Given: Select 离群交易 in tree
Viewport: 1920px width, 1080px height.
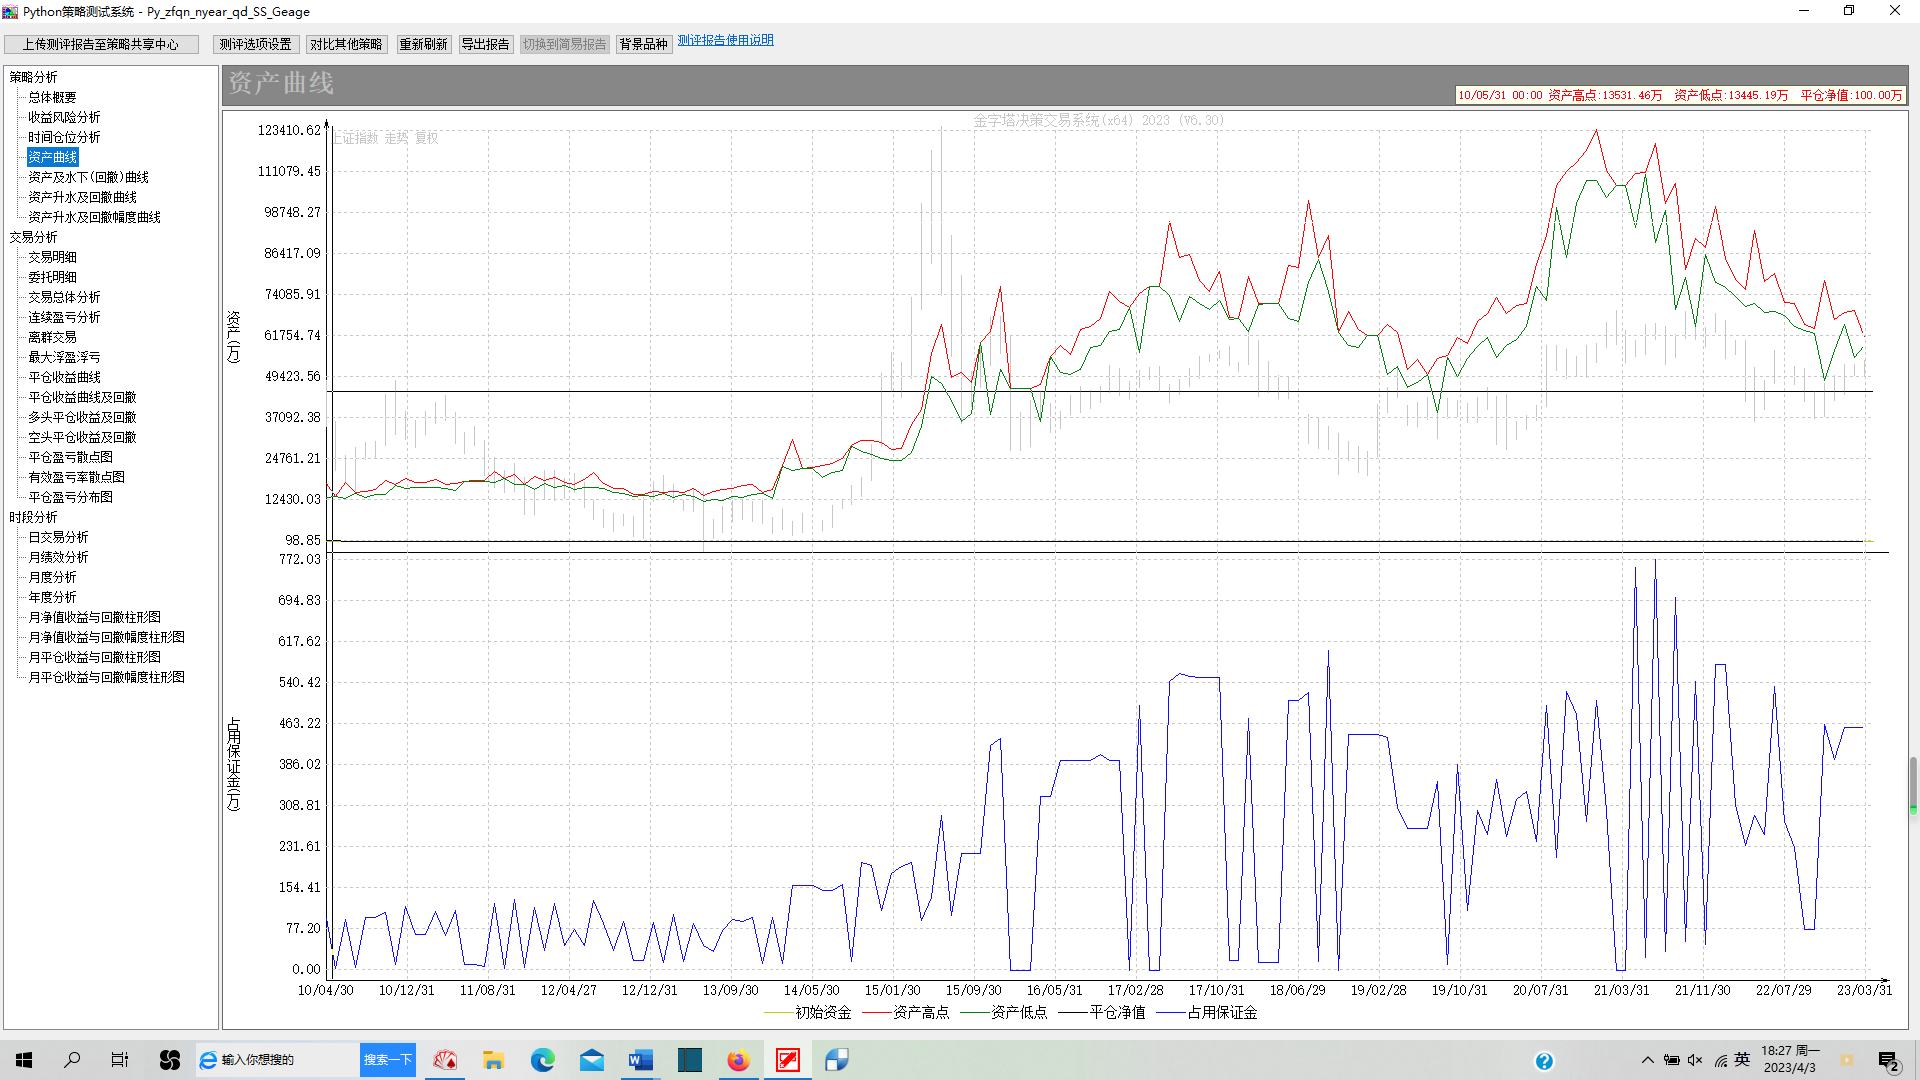Looking at the screenshot, I should coord(52,337).
